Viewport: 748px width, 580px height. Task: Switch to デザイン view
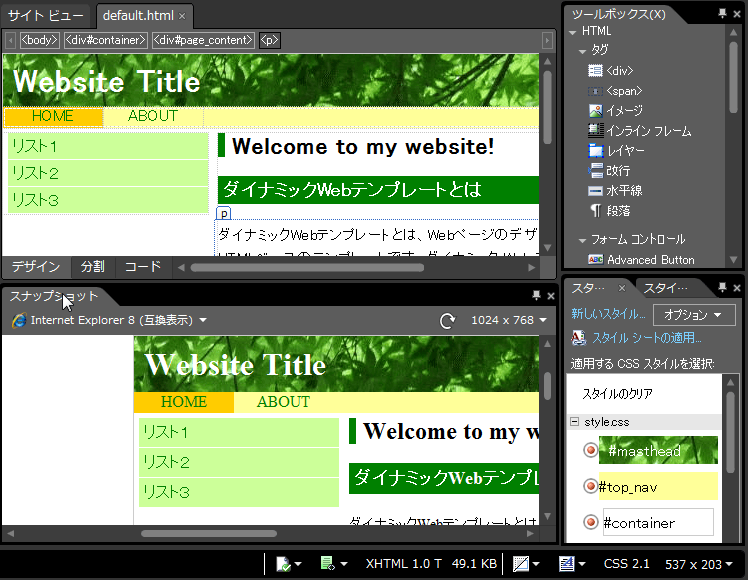36,267
